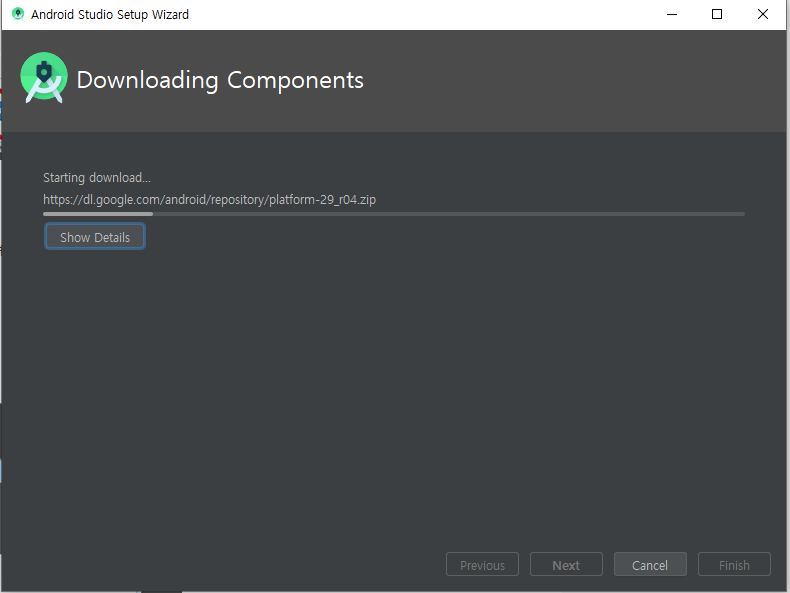Click the 'Downloading Components' heading
Viewport: 790px width, 593px height.
tap(220, 81)
